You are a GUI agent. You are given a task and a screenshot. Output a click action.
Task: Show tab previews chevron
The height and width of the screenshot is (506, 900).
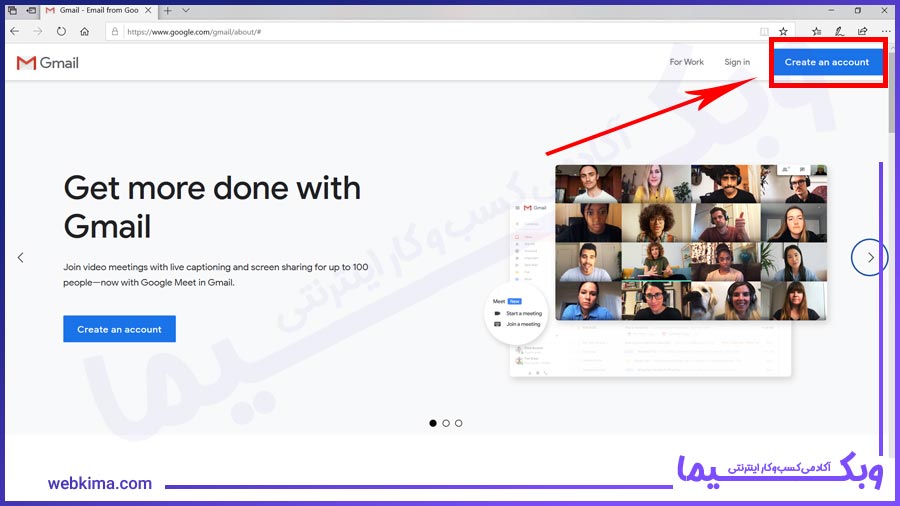click(186, 10)
